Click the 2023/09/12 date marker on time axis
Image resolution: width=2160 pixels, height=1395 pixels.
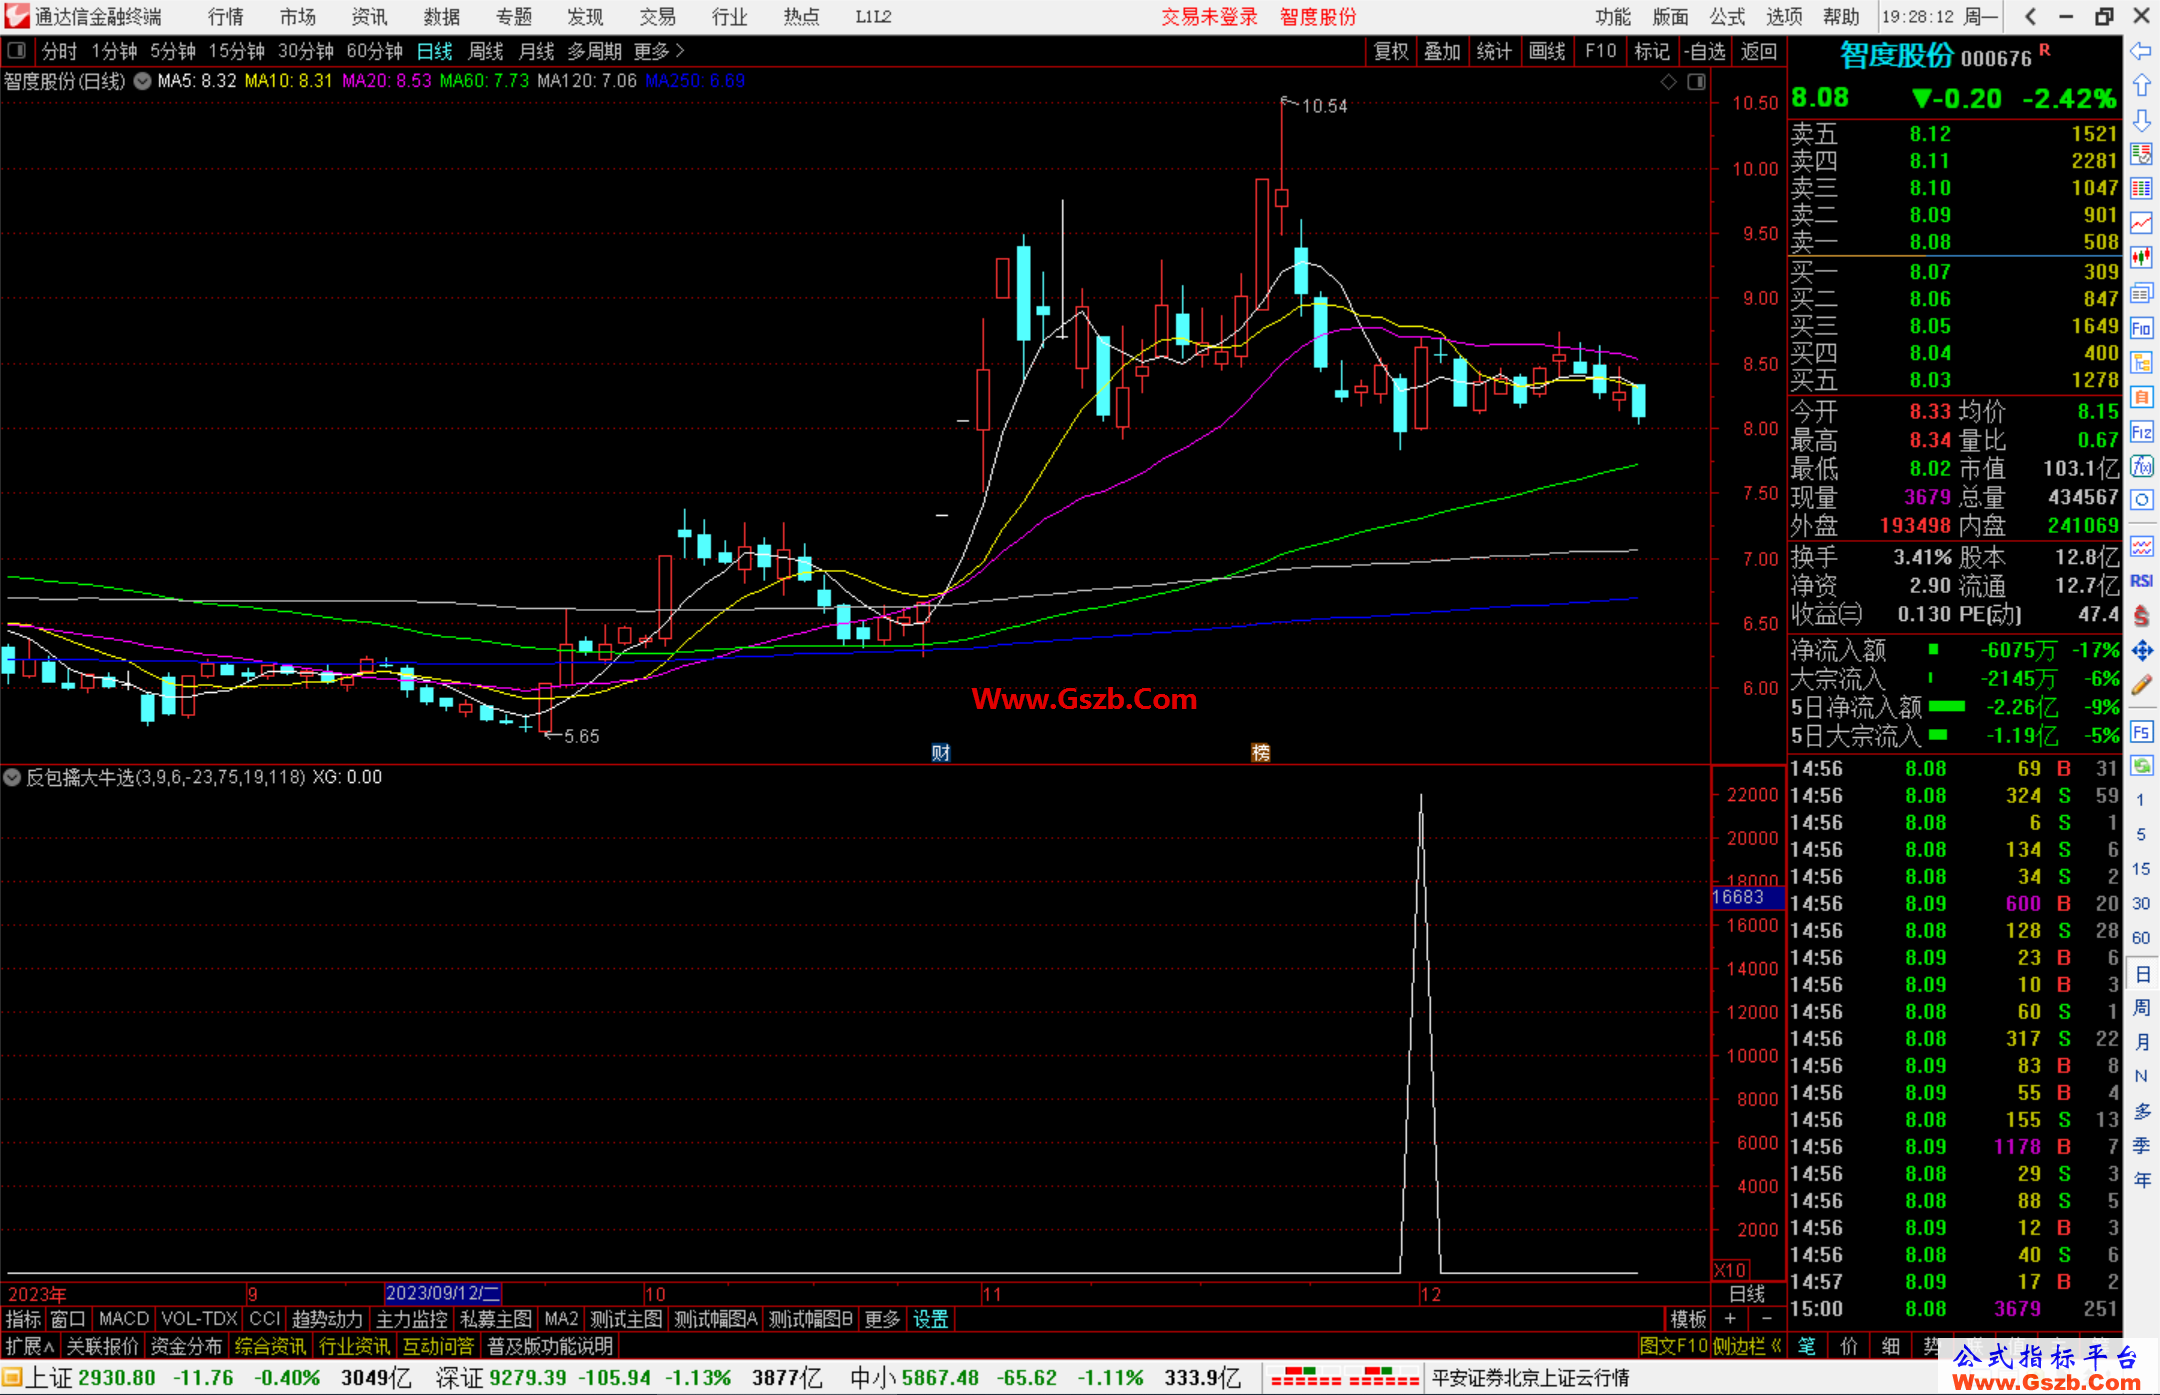(x=443, y=1293)
